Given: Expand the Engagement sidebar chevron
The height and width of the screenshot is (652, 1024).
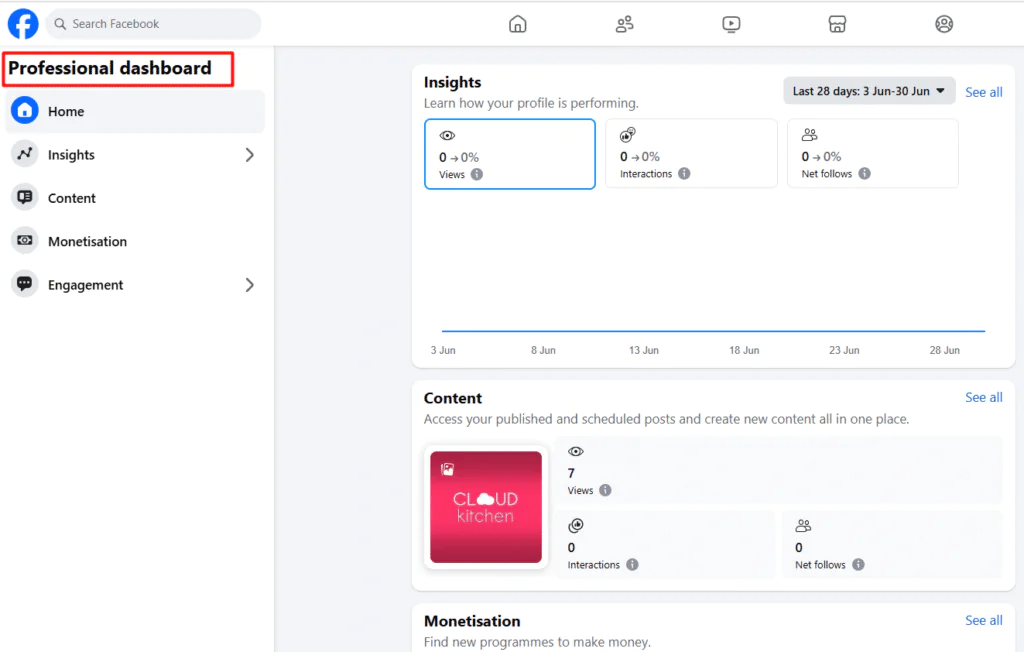Looking at the screenshot, I should pos(249,285).
